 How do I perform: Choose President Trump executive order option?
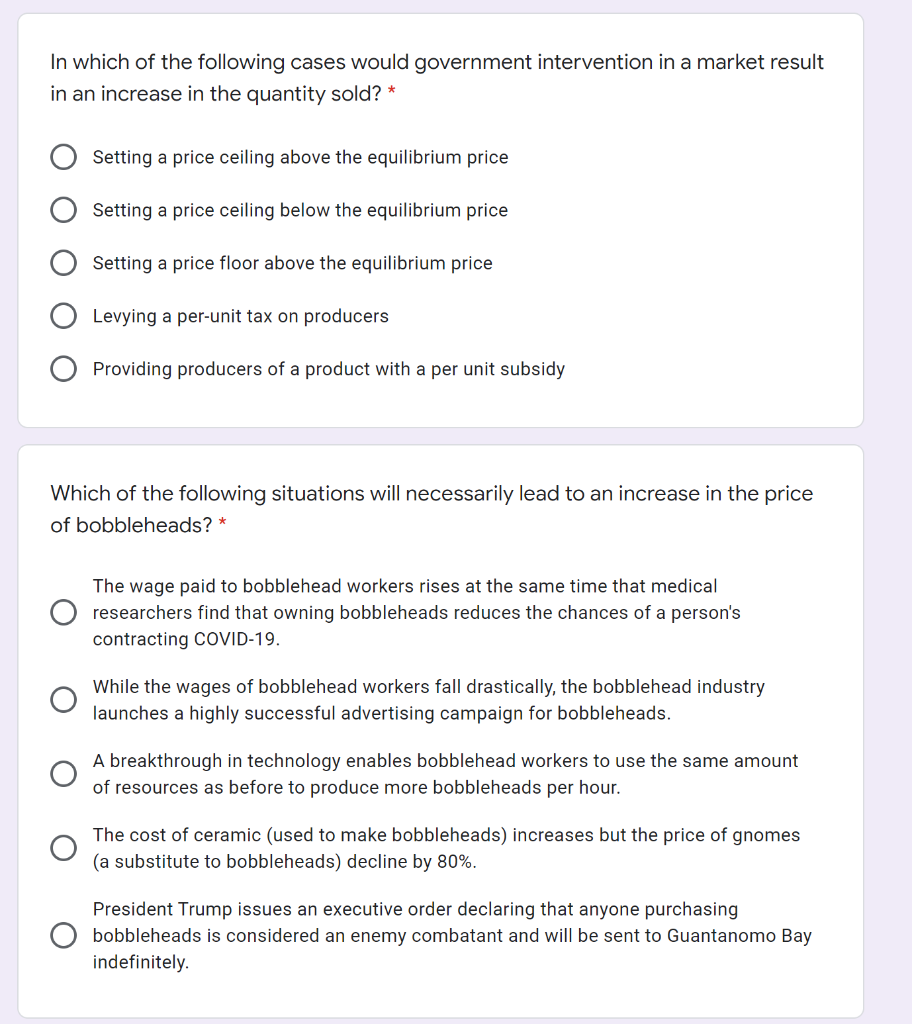point(63,935)
